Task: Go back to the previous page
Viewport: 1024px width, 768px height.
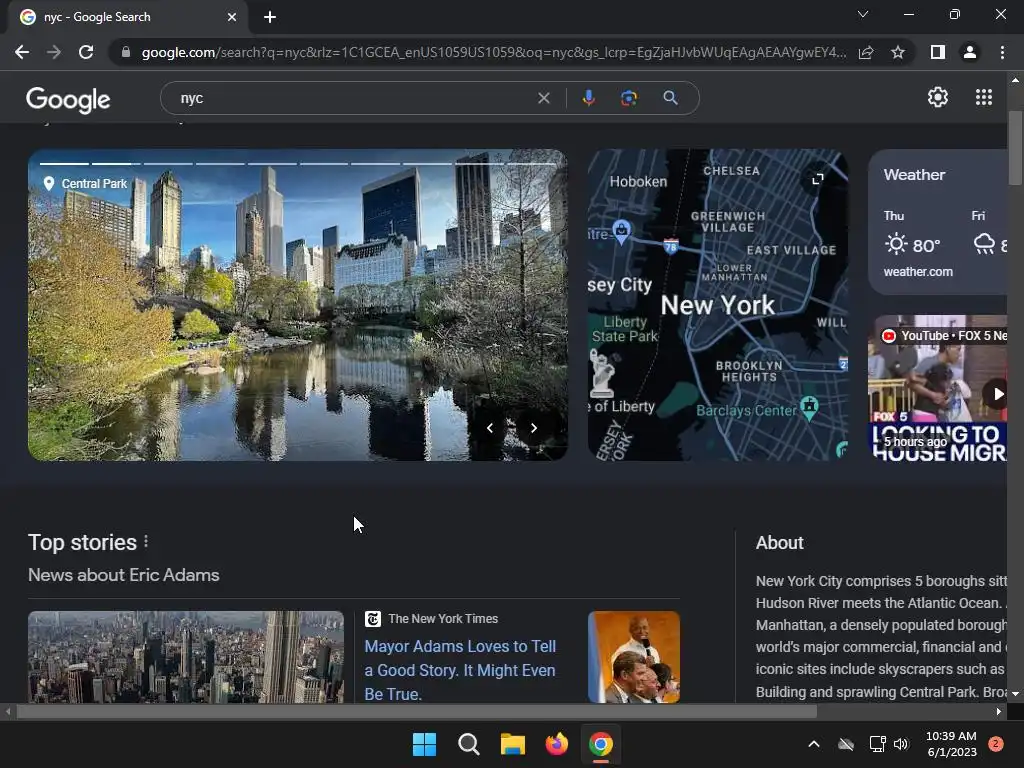Action: (x=22, y=52)
